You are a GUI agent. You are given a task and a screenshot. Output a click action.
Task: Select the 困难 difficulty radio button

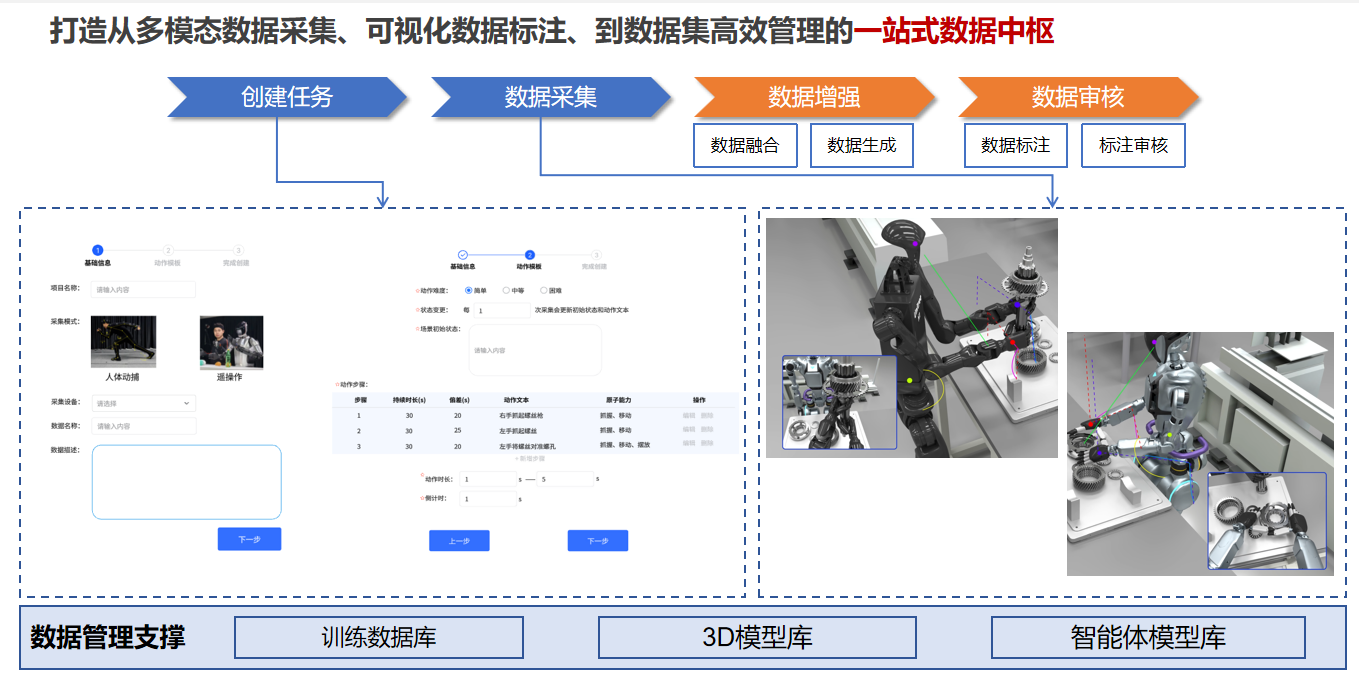point(544,290)
